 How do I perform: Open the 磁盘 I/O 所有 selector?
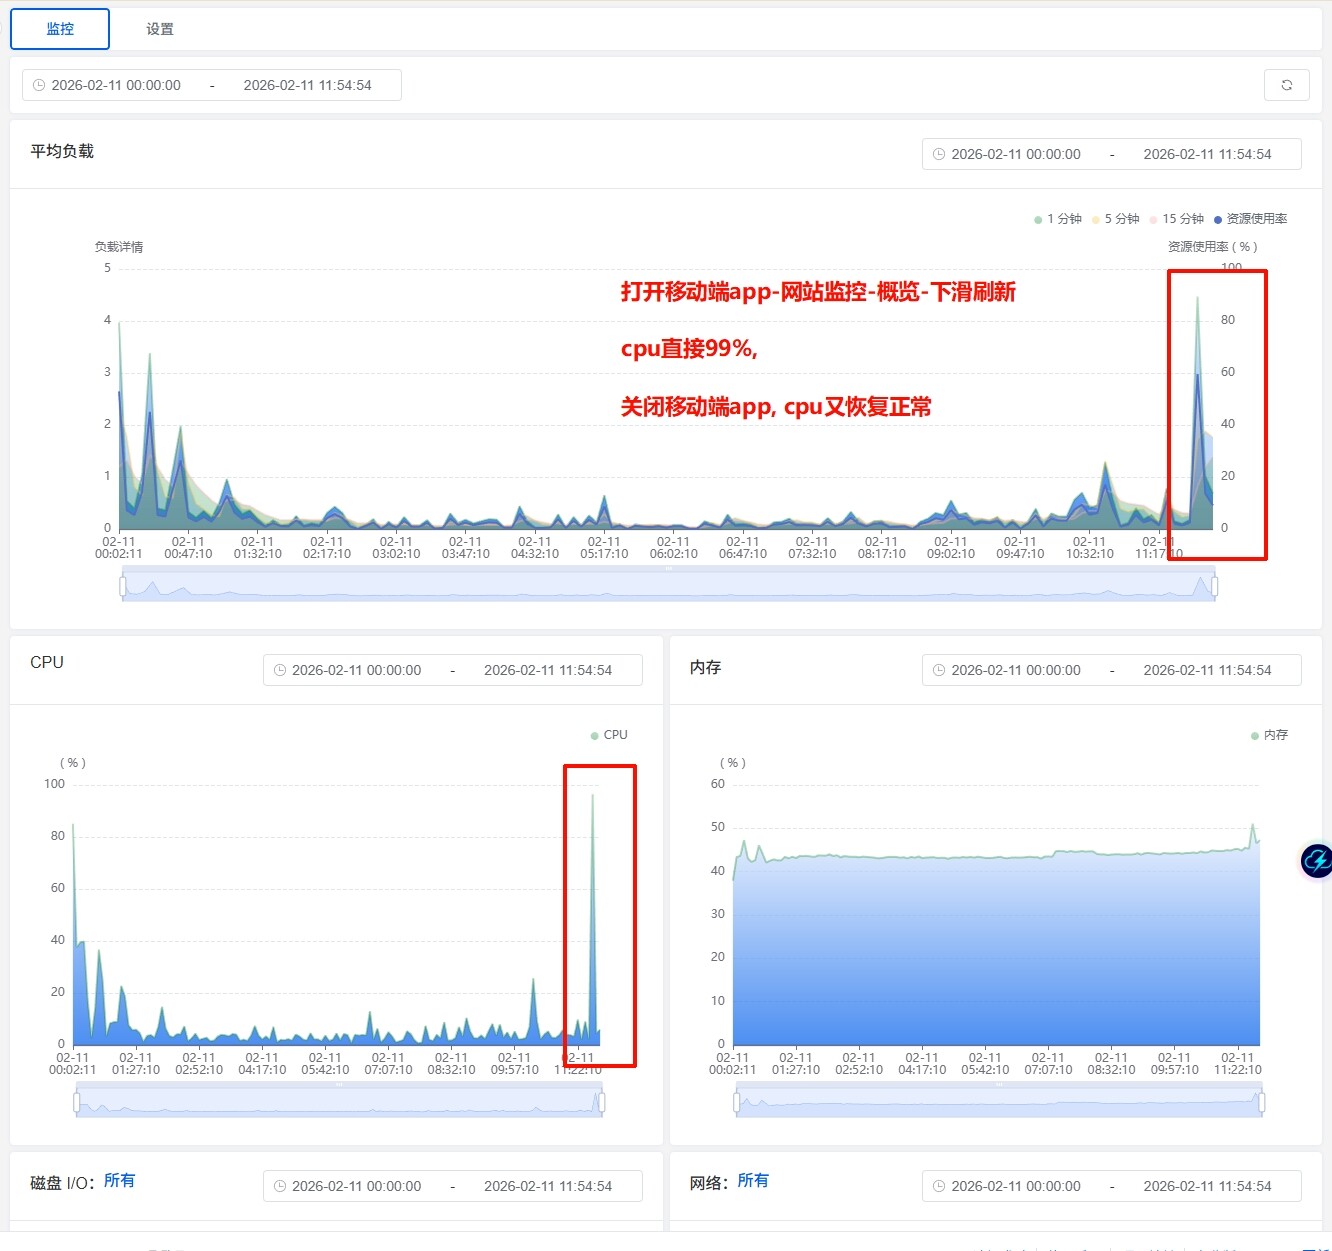coord(119,1181)
